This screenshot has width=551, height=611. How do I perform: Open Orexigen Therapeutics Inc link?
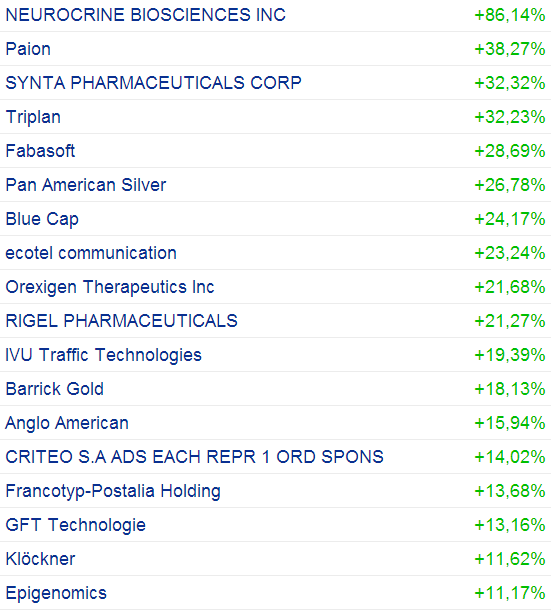110,287
